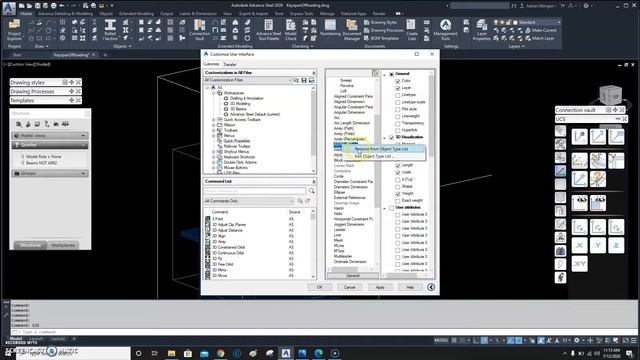Open the Extended Modeling ribbon tab
Screen dimensions: 640x360
coord(136,13)
